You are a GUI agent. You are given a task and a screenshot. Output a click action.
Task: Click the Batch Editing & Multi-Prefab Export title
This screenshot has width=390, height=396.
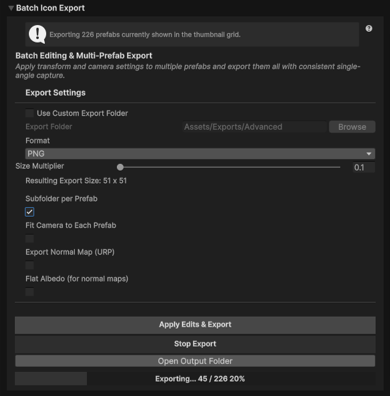point(84,56)
